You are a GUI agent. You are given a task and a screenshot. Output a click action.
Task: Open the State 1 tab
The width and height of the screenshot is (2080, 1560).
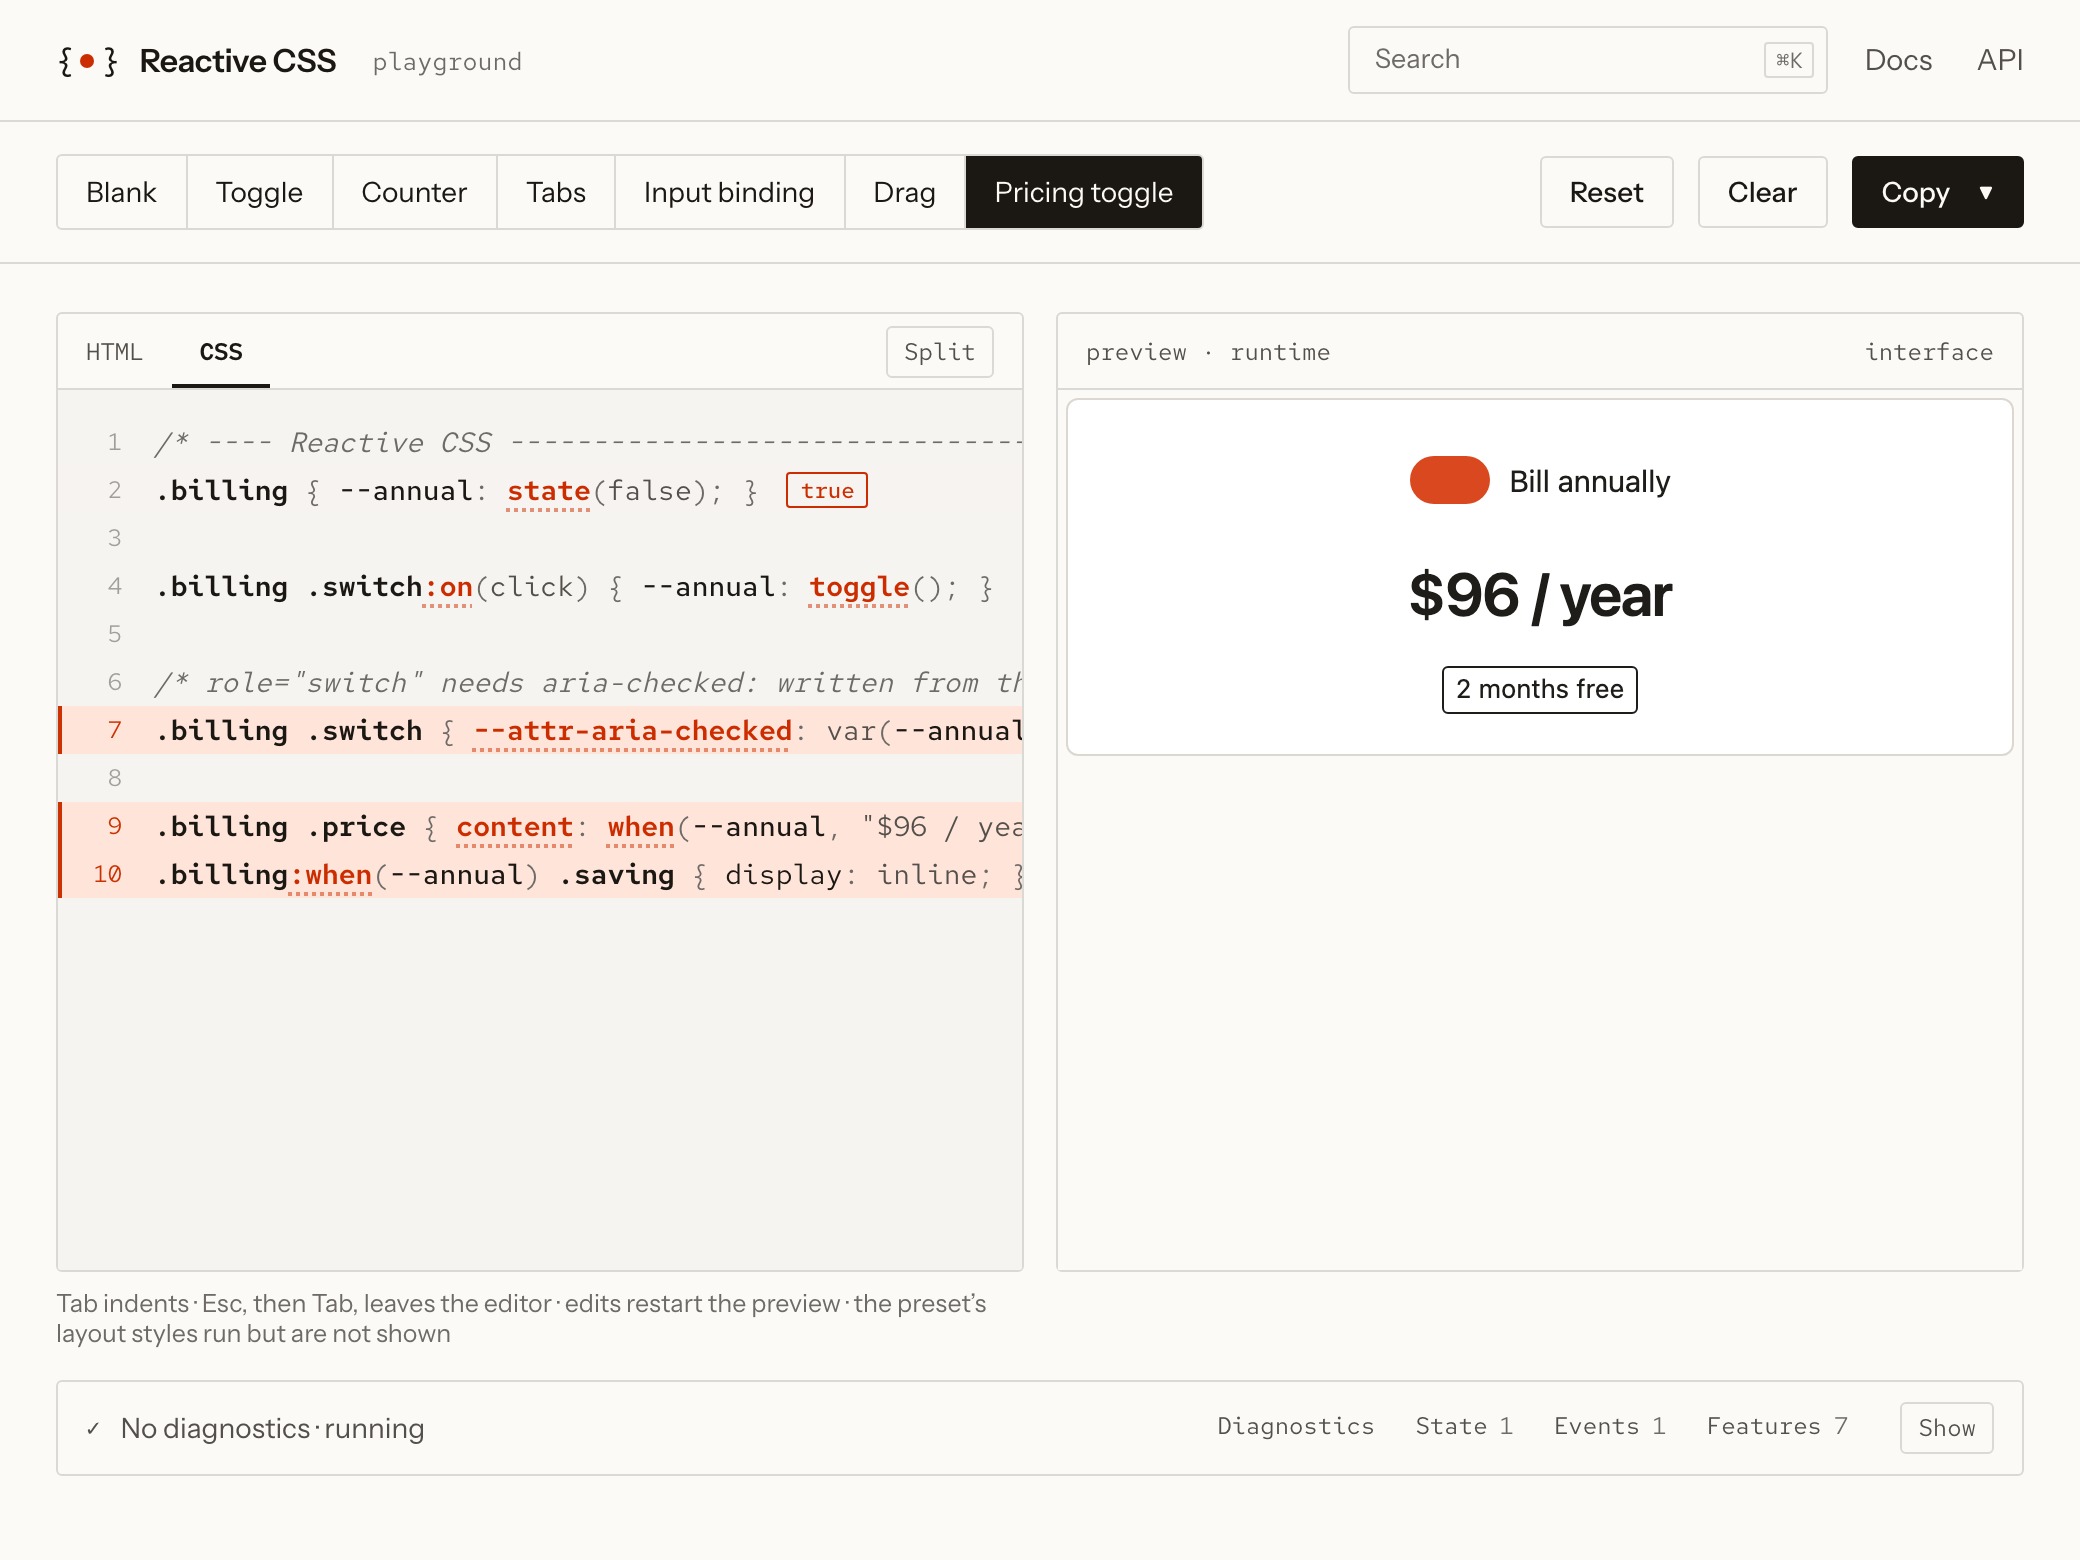(1464, 1427)
